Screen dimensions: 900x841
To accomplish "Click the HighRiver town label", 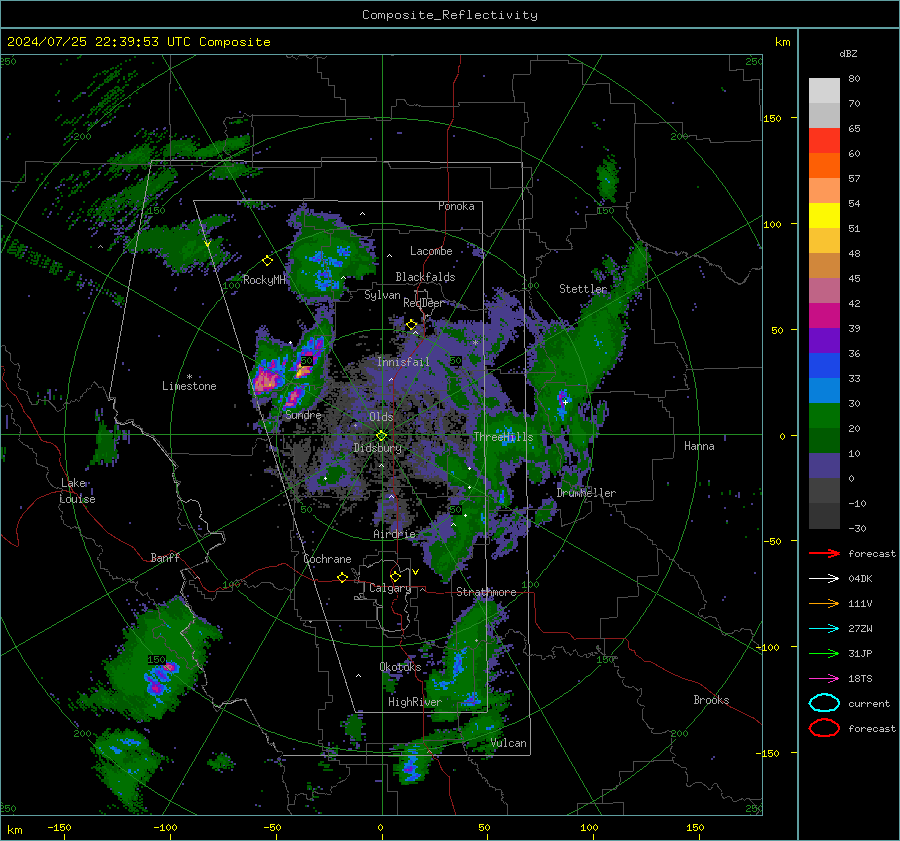I will [415, 702].
